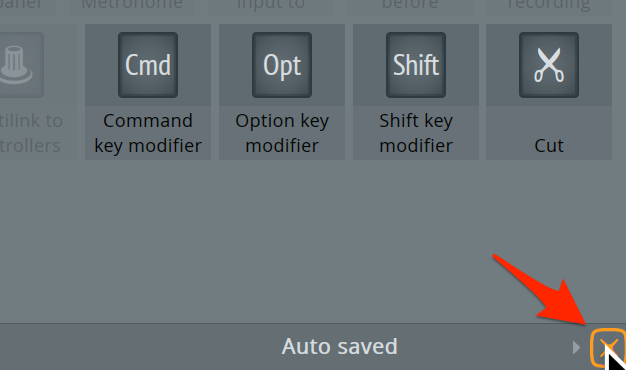
Task: Select the Opt key icon
Action: [x=282, y=65]
